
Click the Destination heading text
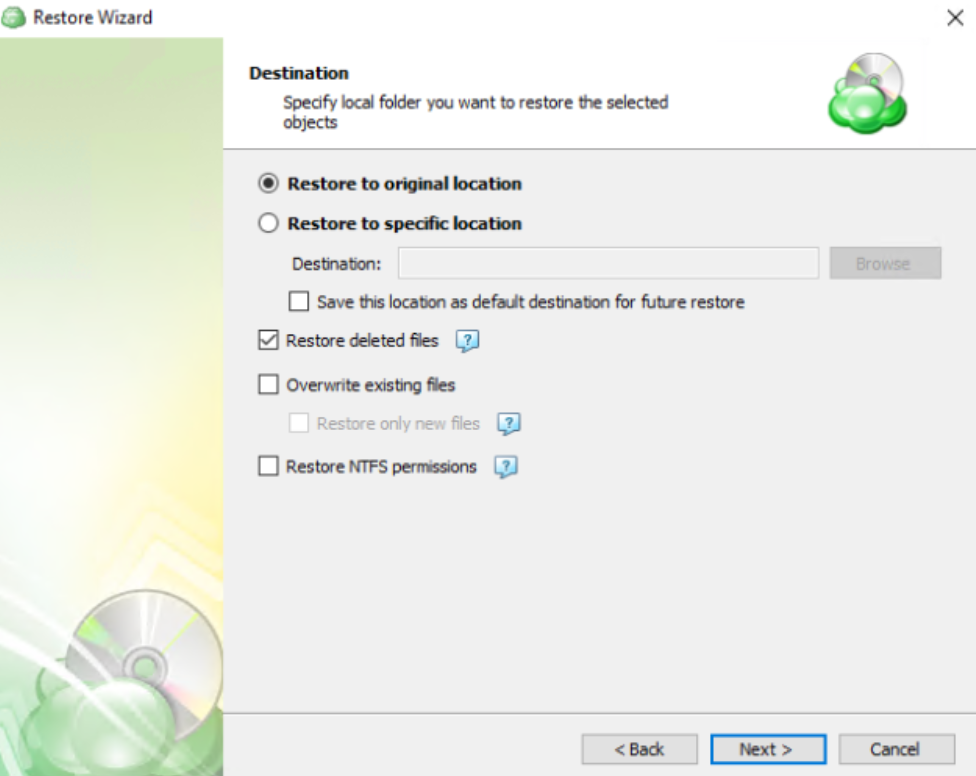(x=299, y=73)
